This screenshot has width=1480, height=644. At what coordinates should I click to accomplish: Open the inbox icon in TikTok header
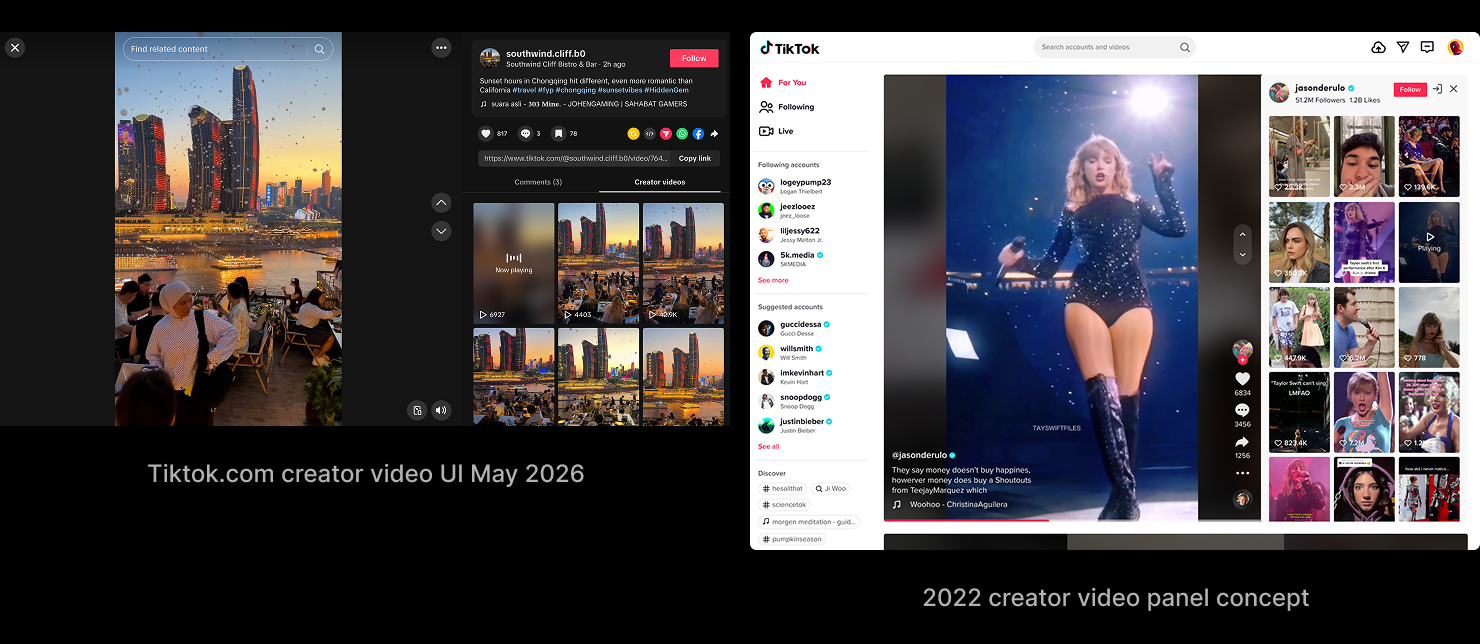tap(1427, 47)
